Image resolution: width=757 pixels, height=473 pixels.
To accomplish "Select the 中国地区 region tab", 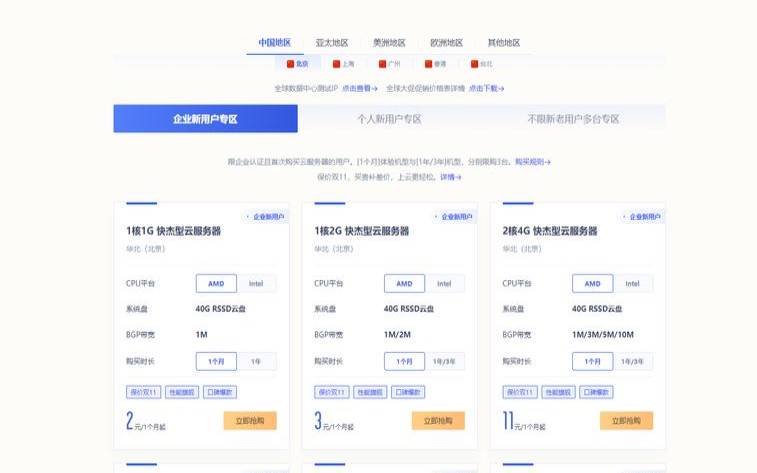I will click(x=275, y=42).
